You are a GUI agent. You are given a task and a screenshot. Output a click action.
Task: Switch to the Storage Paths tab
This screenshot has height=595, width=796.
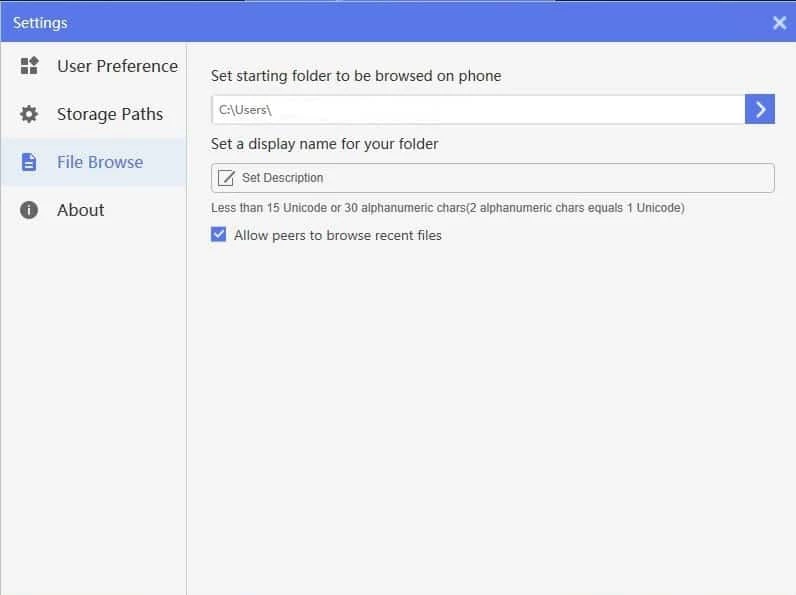pos(109,114)
